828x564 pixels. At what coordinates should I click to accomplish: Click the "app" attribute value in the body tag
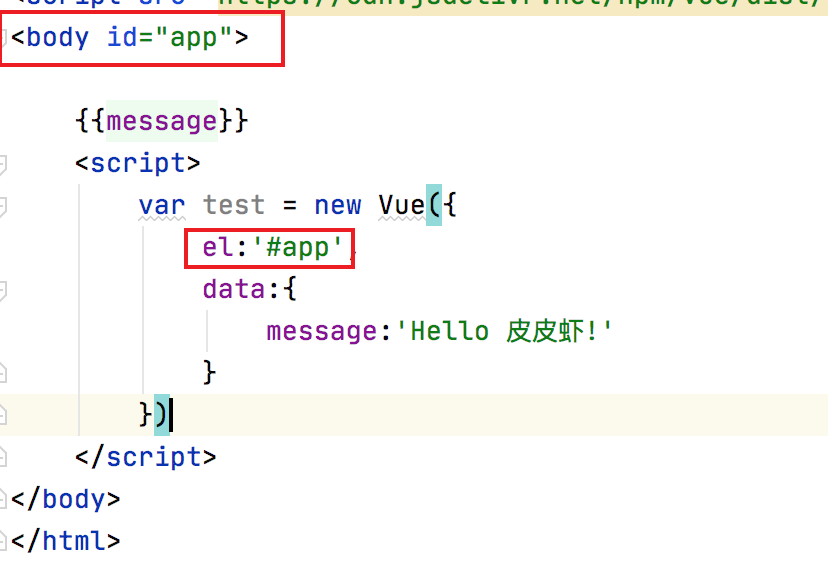(x=193, y=37)
